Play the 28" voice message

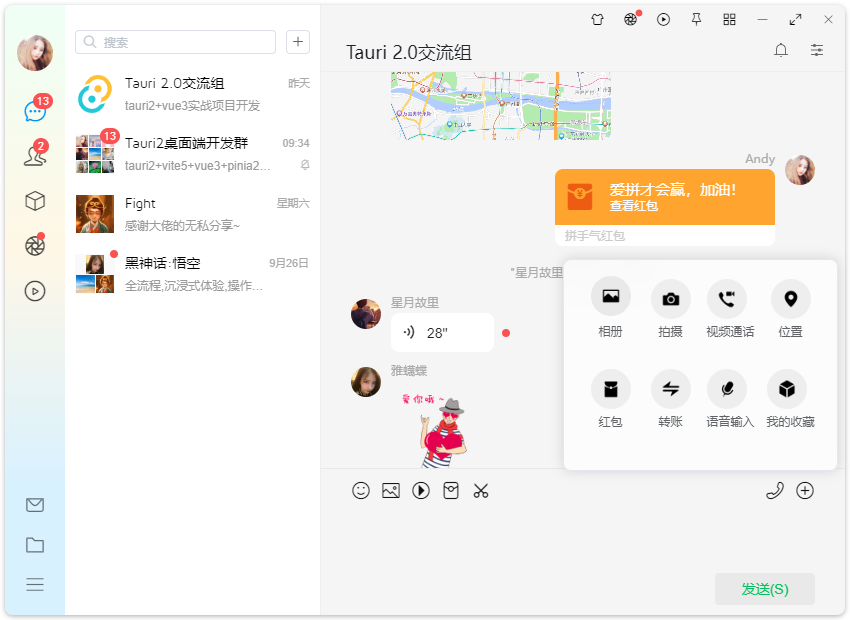441,333
